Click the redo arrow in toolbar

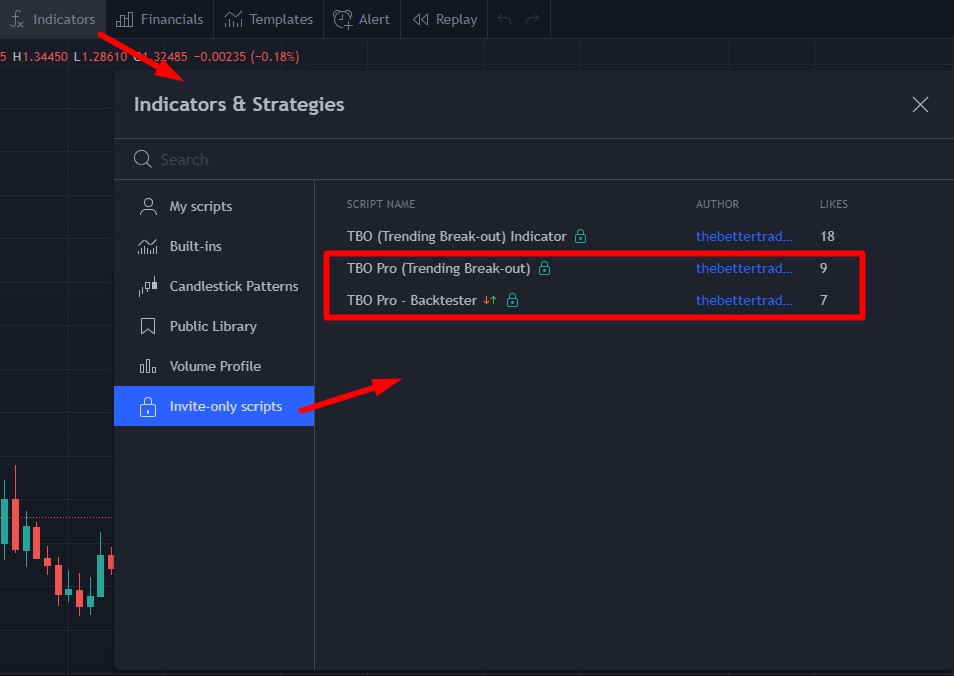click(532, 19)
